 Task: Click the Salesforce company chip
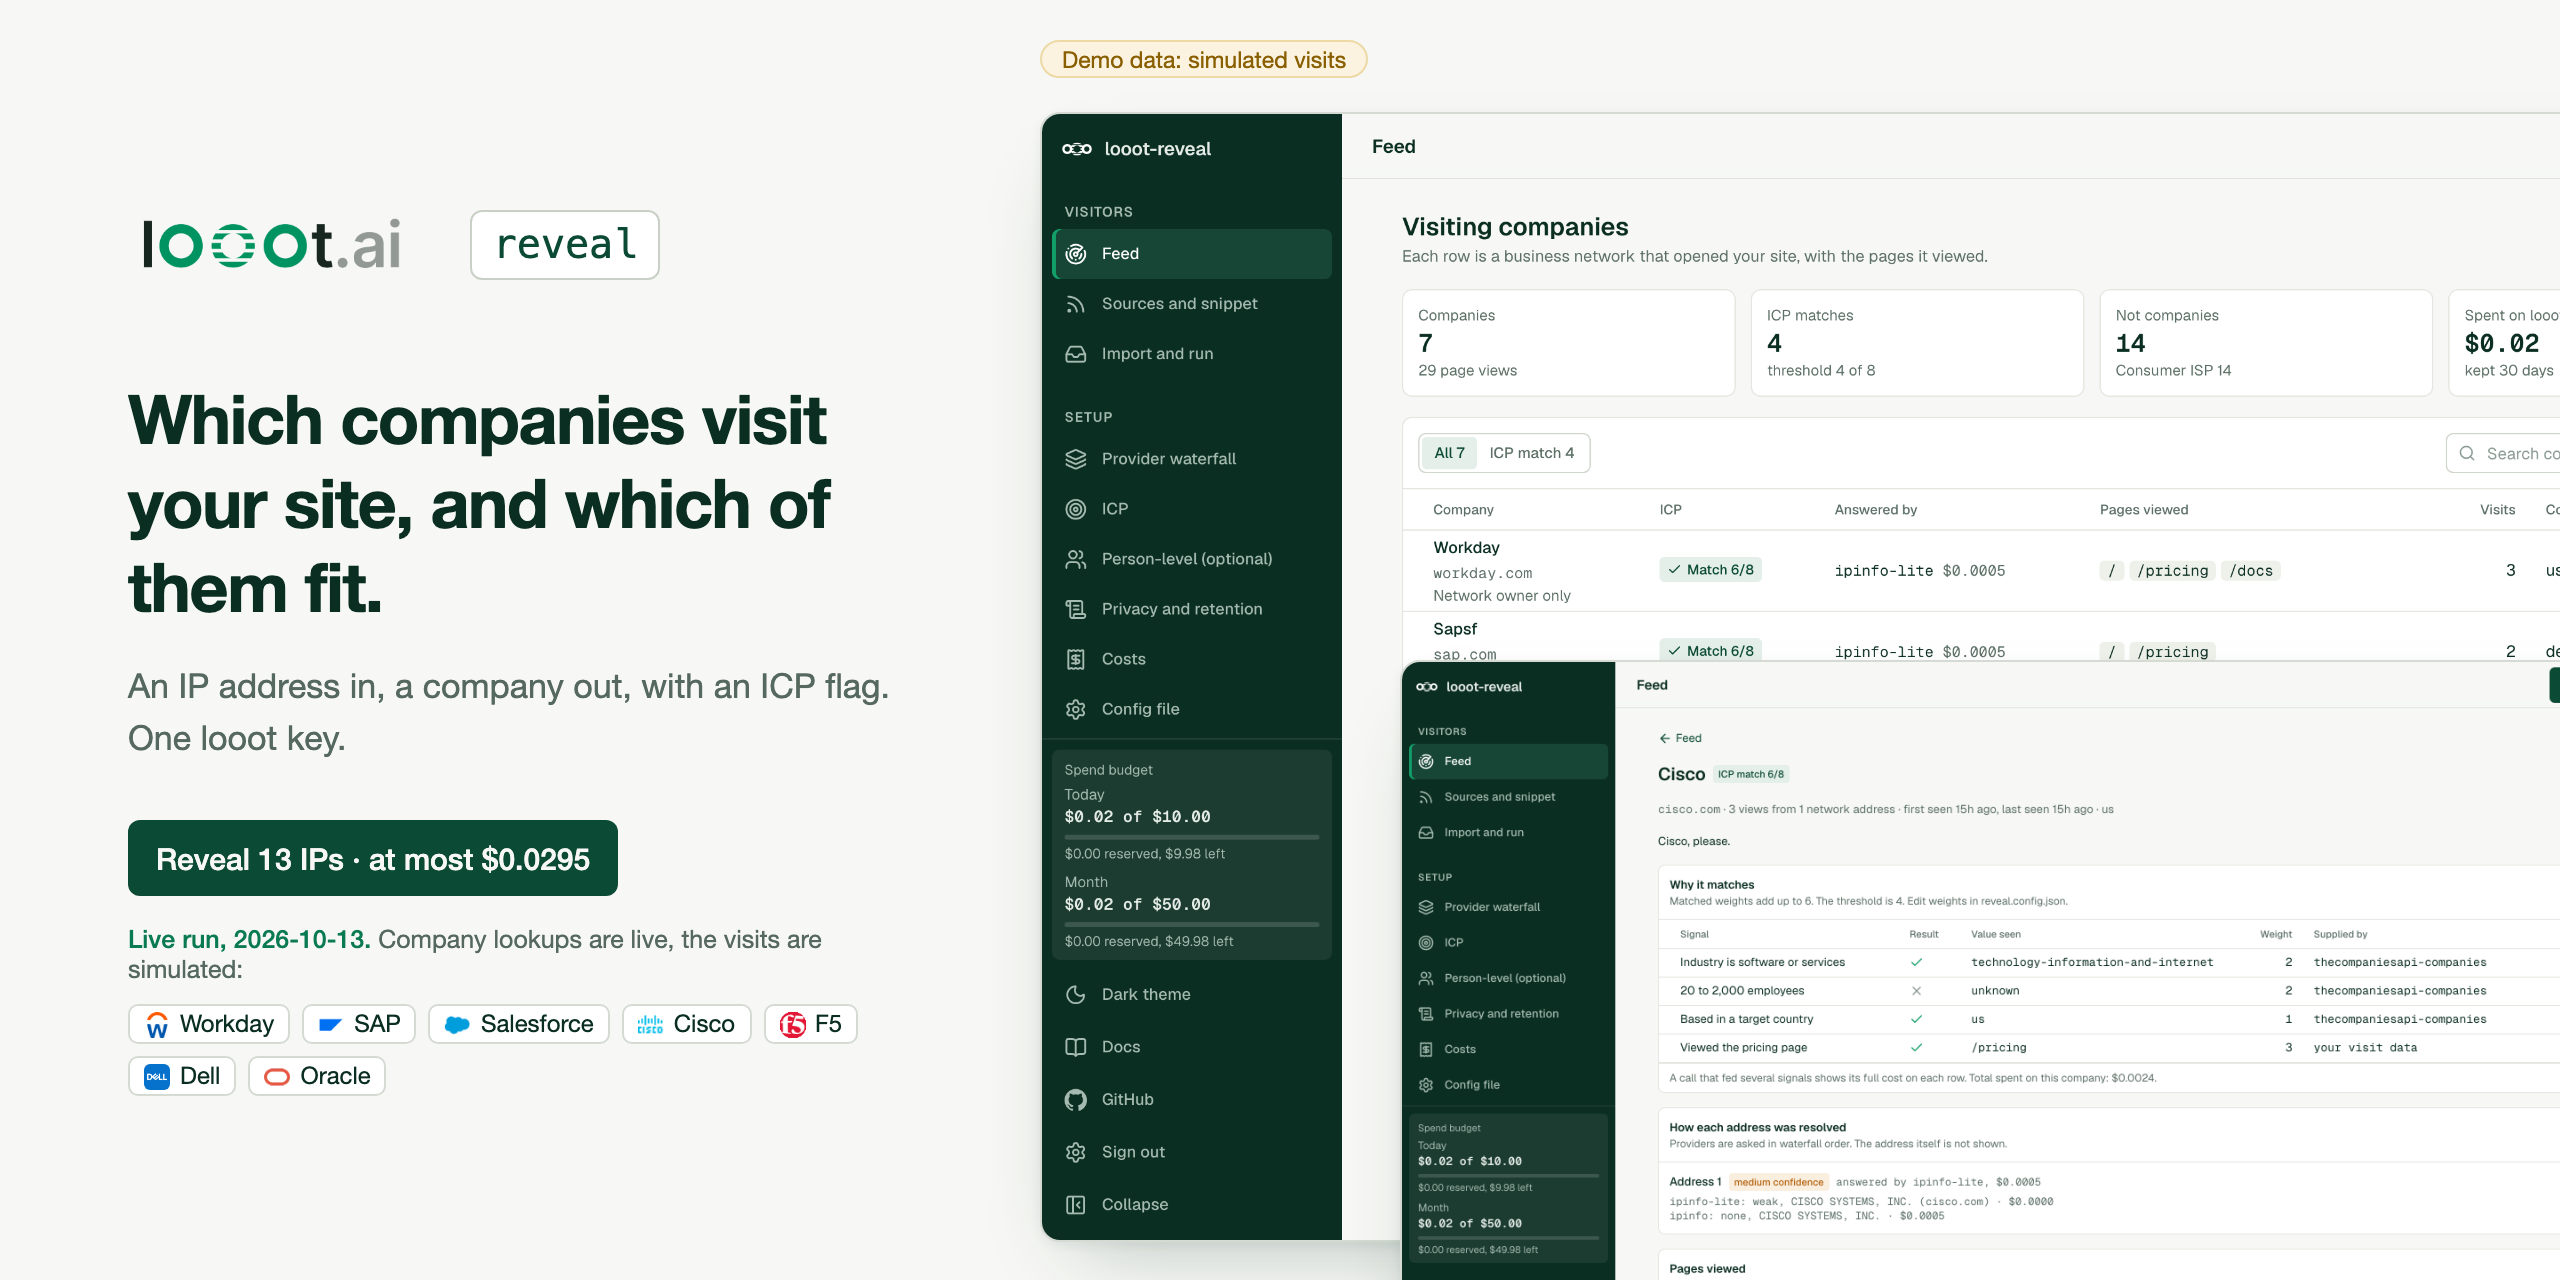point(519,1024)
